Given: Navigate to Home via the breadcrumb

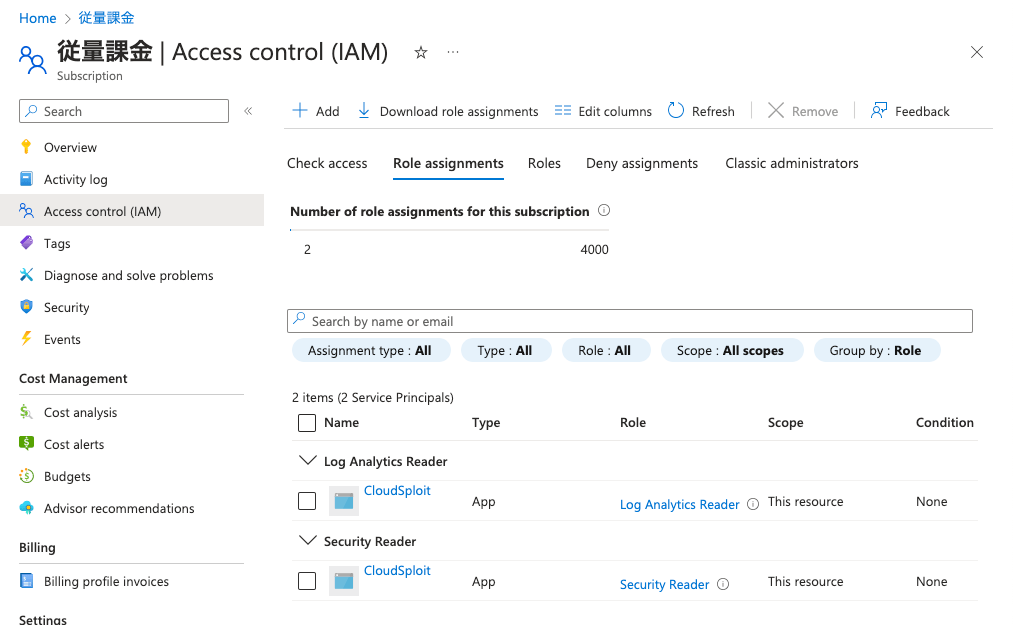Looking at the screenshot, I should pos(37,18).
